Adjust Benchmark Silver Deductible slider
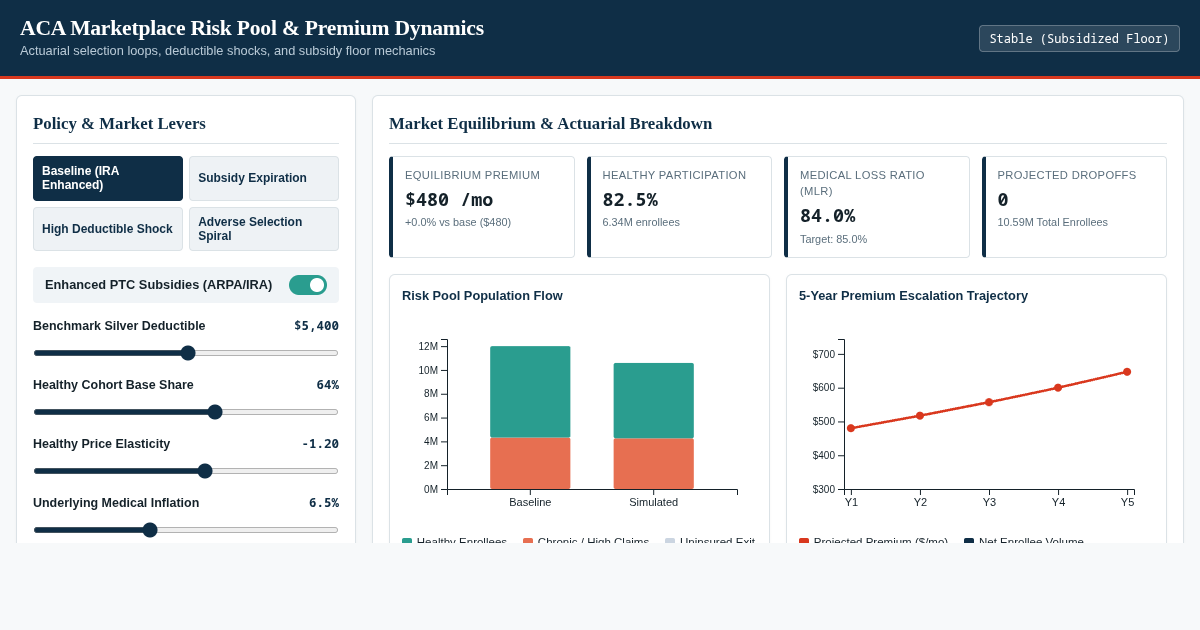Screen dimensions: 1200x630 click(x=186, y=353)
